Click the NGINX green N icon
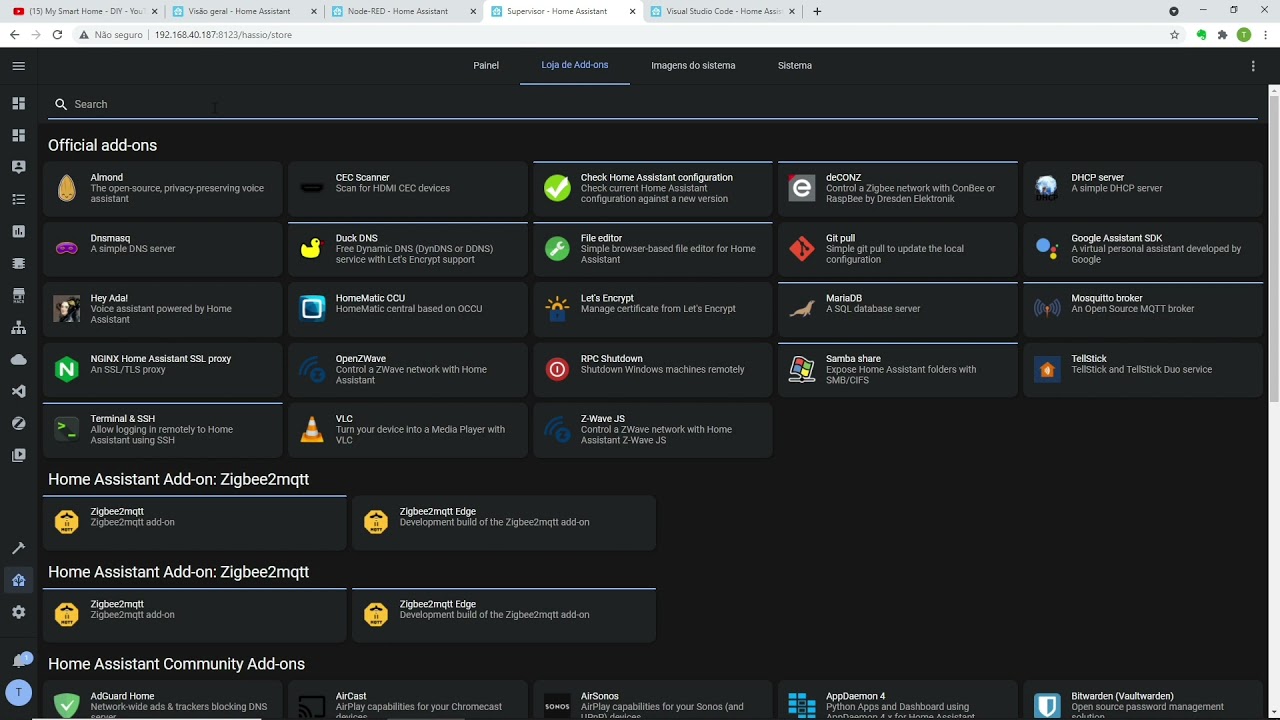Image resolution: width=1280 pixels, height=720 pixels. (67, 369)
